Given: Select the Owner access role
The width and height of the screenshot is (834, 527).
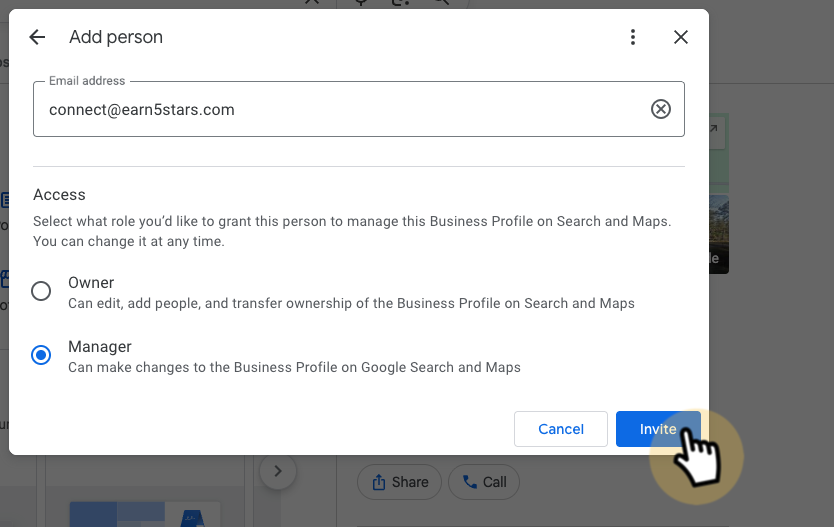Looking at the screenshot, I should [x=41, y=291].
